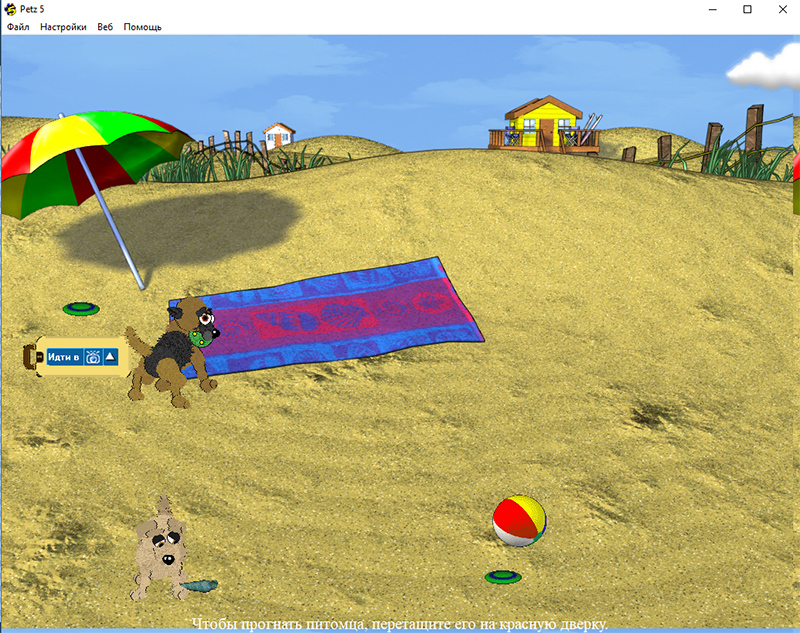Image resolution: width=800 pixels, height=633 pixels.
Task: Click the green frisbee near the umbrella
Action: 81,309
